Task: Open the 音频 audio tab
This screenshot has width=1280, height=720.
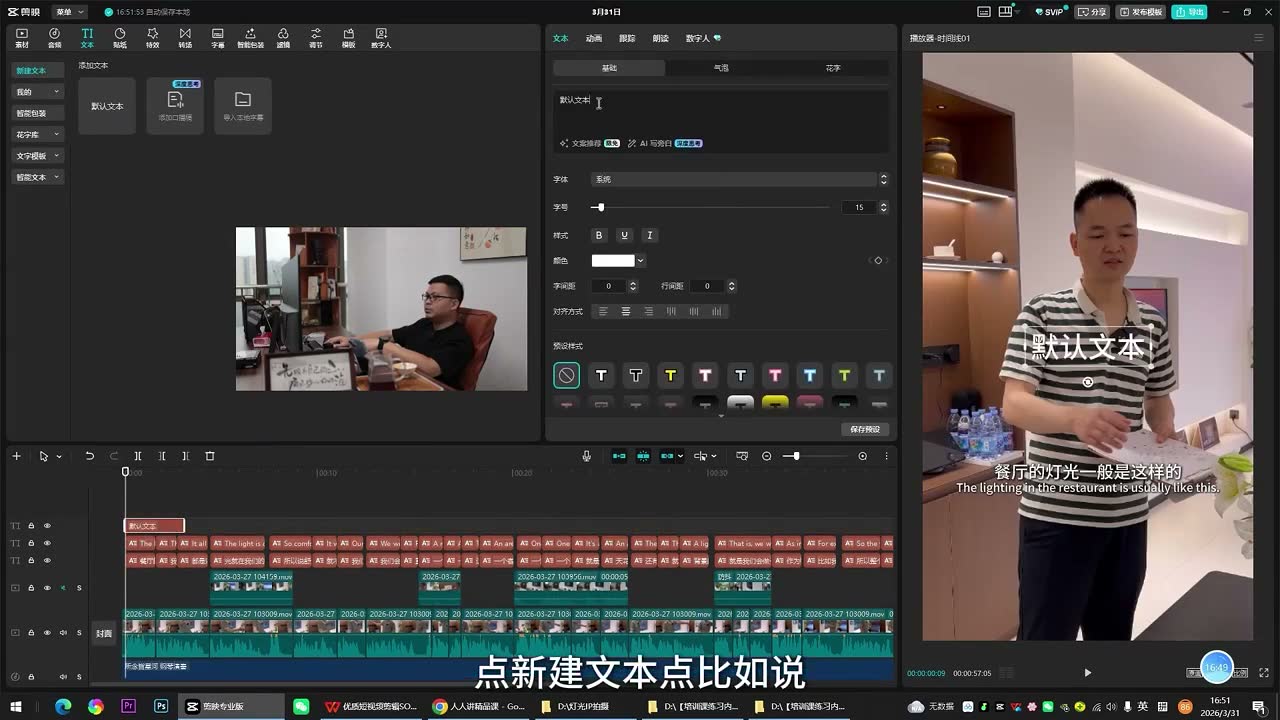Action: [x=55, y=38]
